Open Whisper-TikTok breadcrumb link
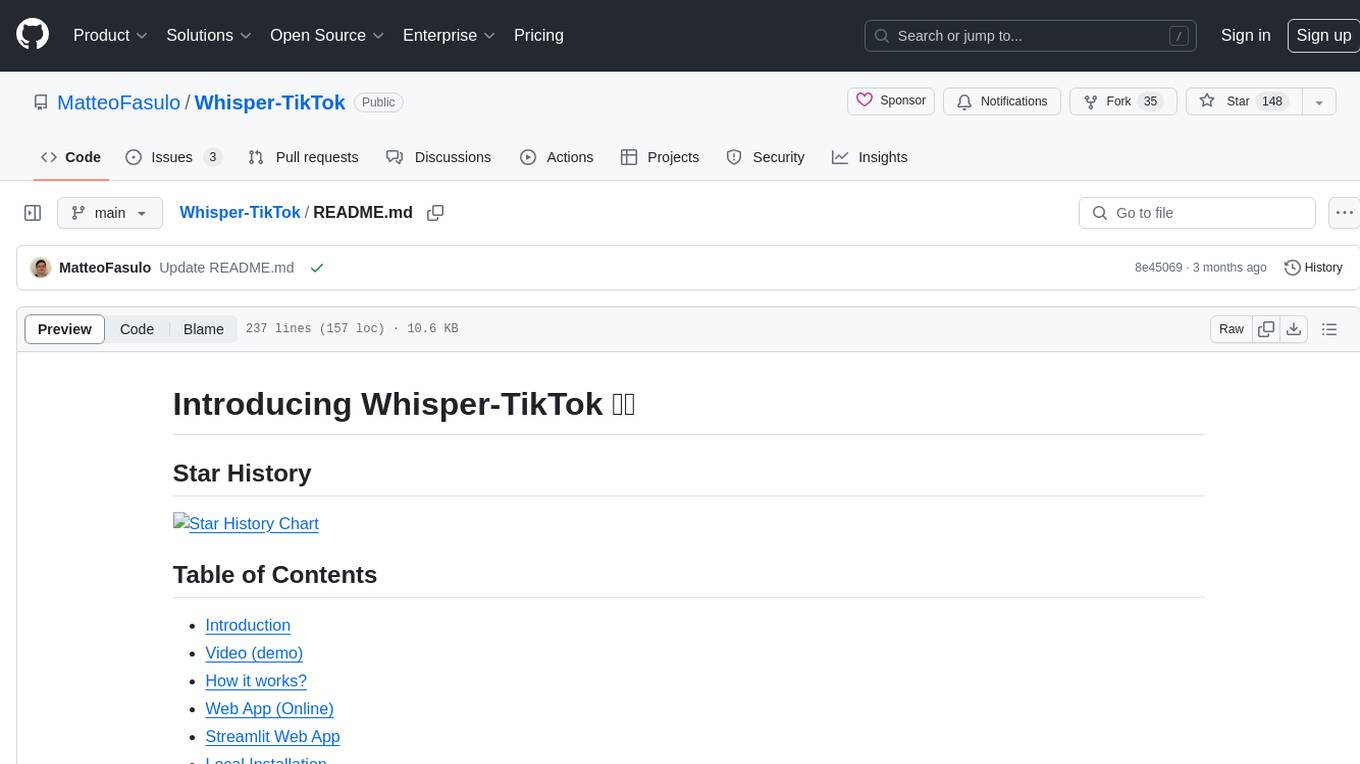 click(240, 212)
